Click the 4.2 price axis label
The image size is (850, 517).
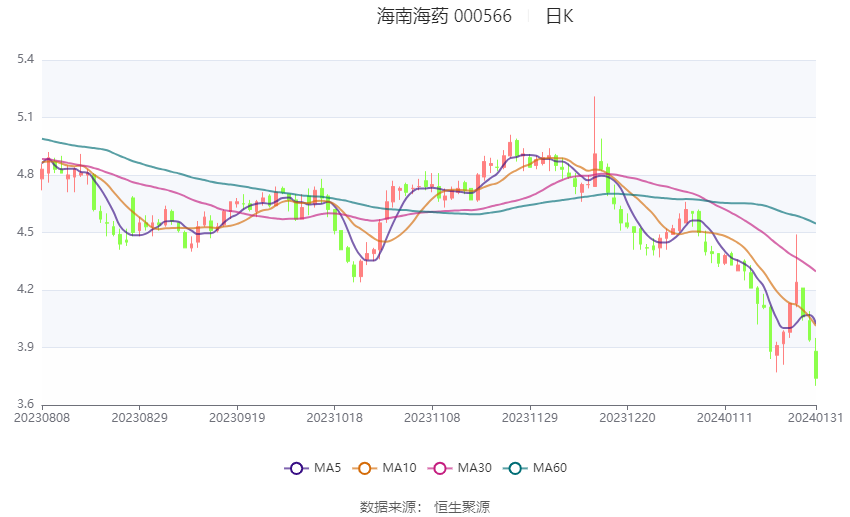[x=25, y=289]
